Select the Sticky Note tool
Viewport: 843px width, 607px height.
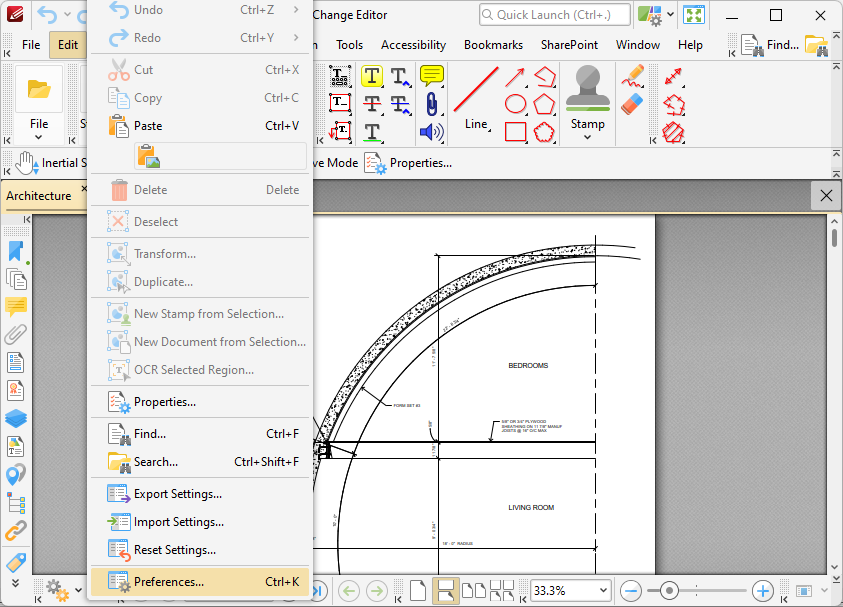(432, 76)
